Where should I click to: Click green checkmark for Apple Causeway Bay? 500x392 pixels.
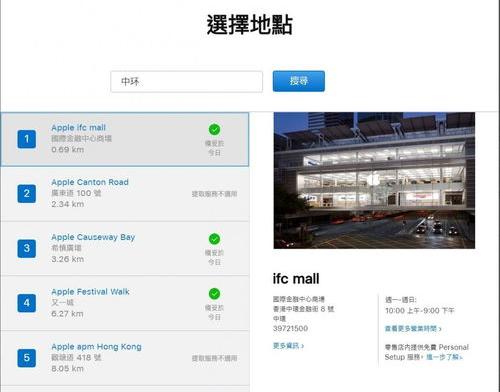(x=214, y=239)
